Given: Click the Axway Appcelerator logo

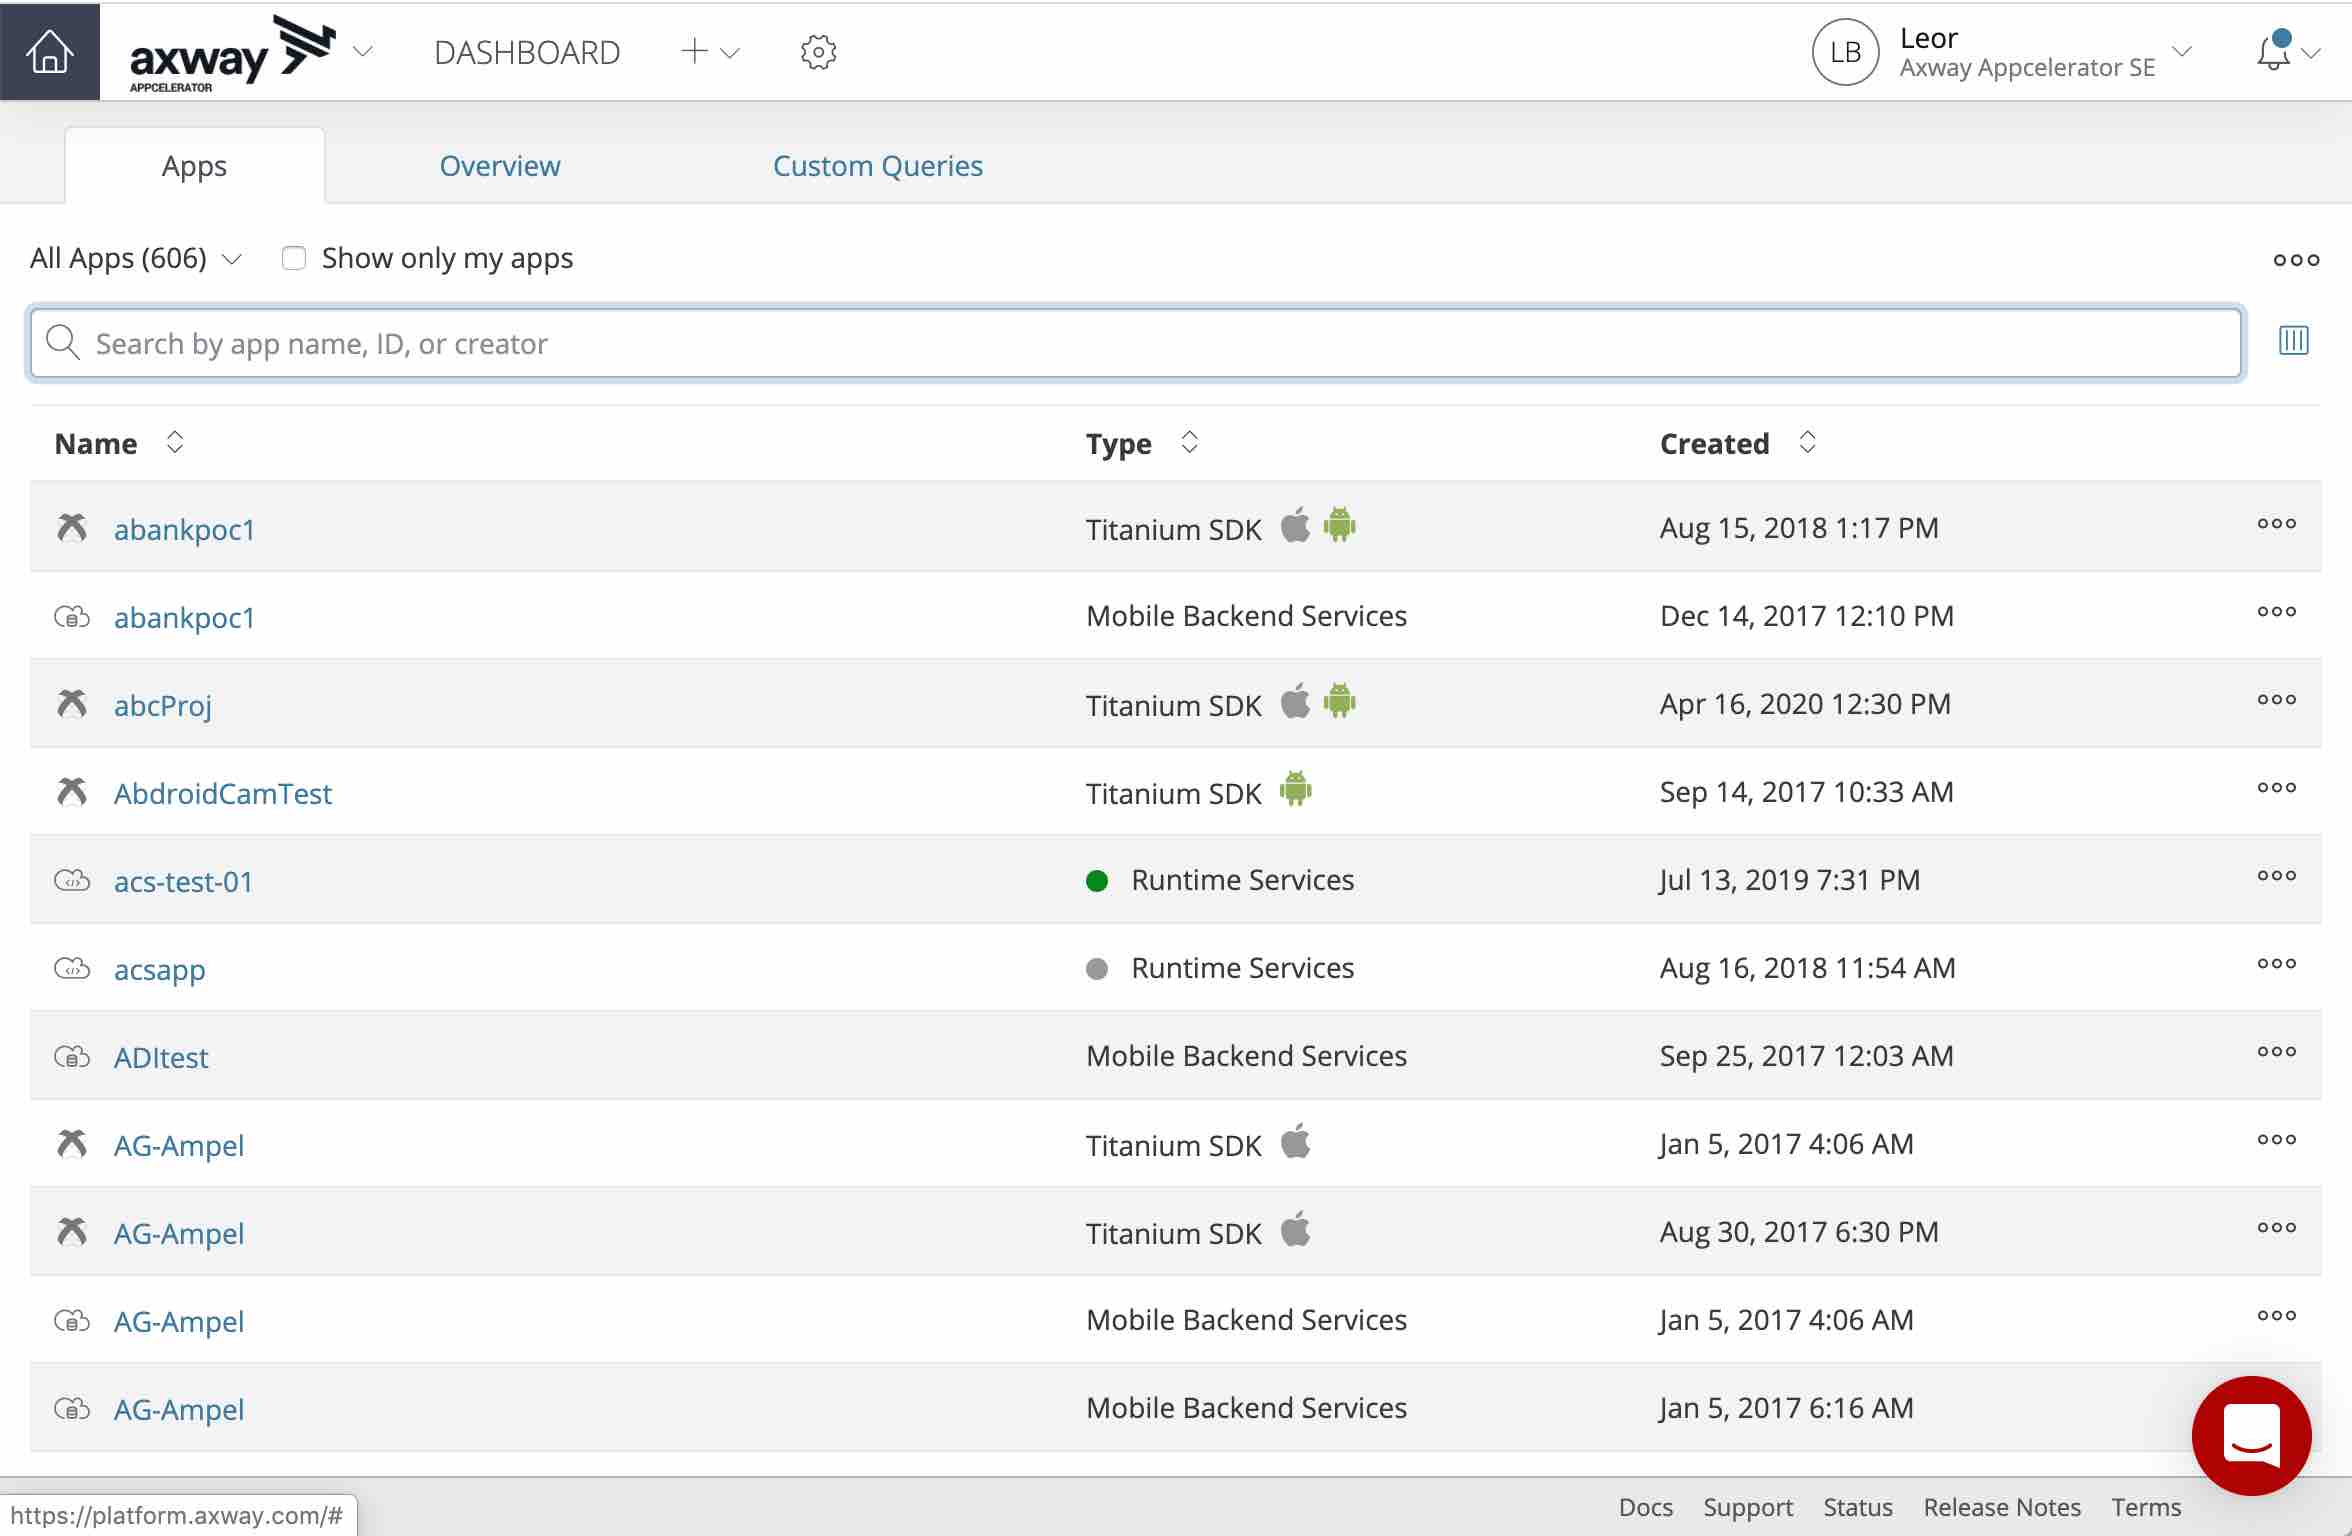Looking at the screenshot, I should tap(231, 54).
